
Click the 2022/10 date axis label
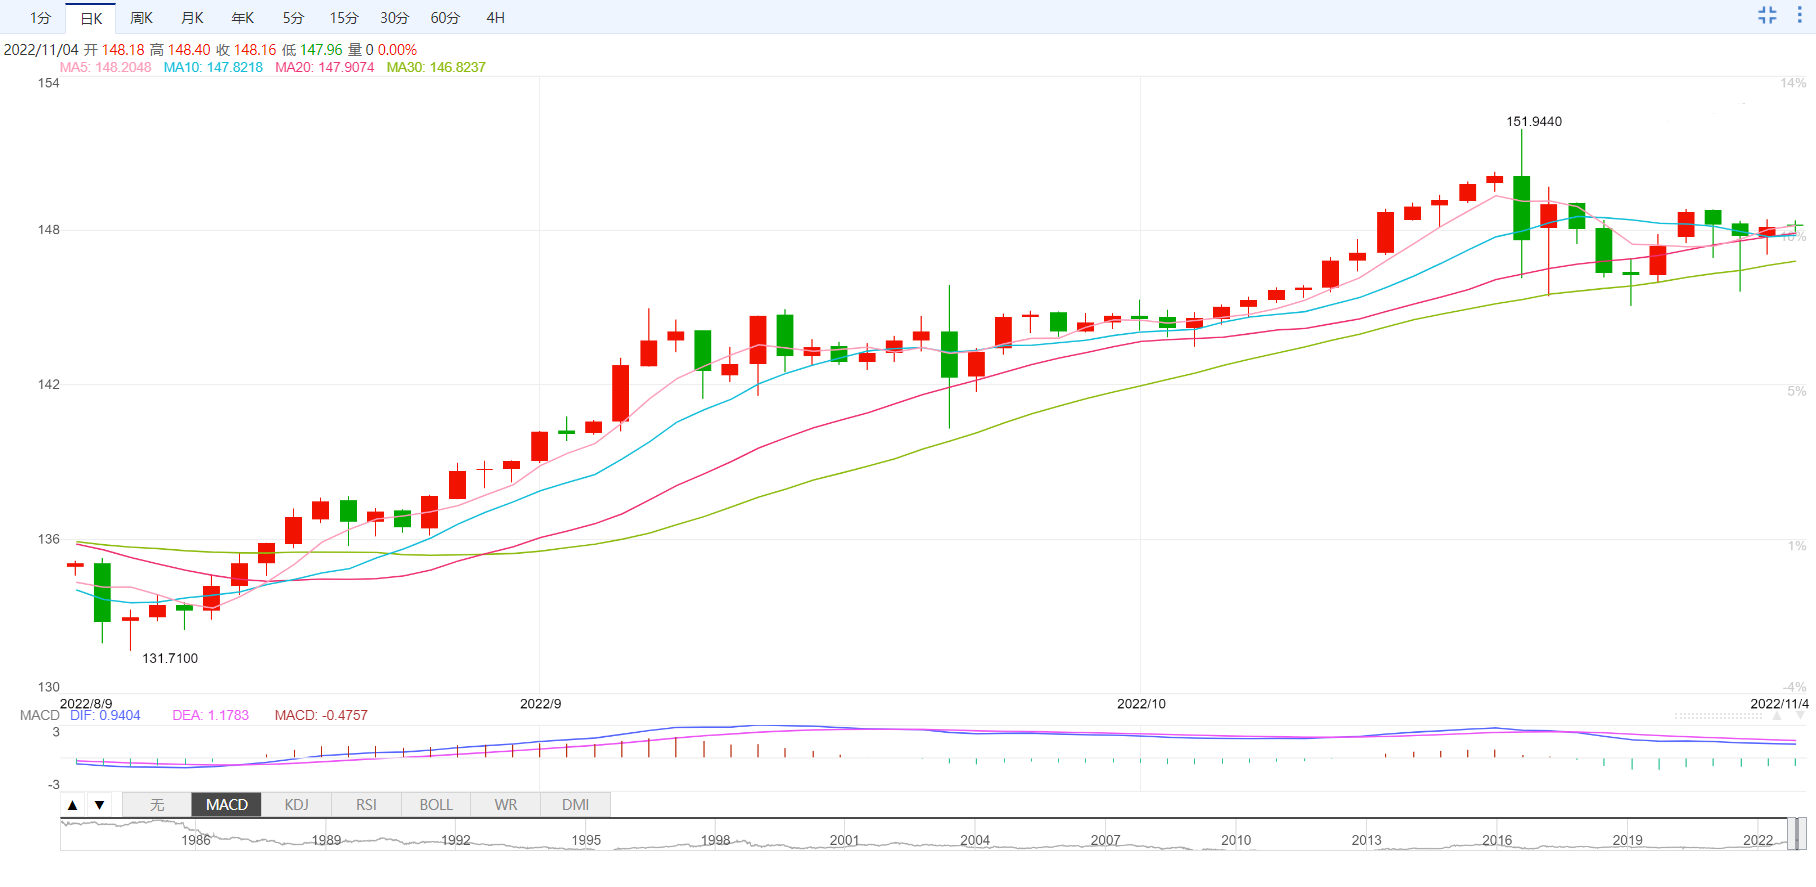(1141, 703)
